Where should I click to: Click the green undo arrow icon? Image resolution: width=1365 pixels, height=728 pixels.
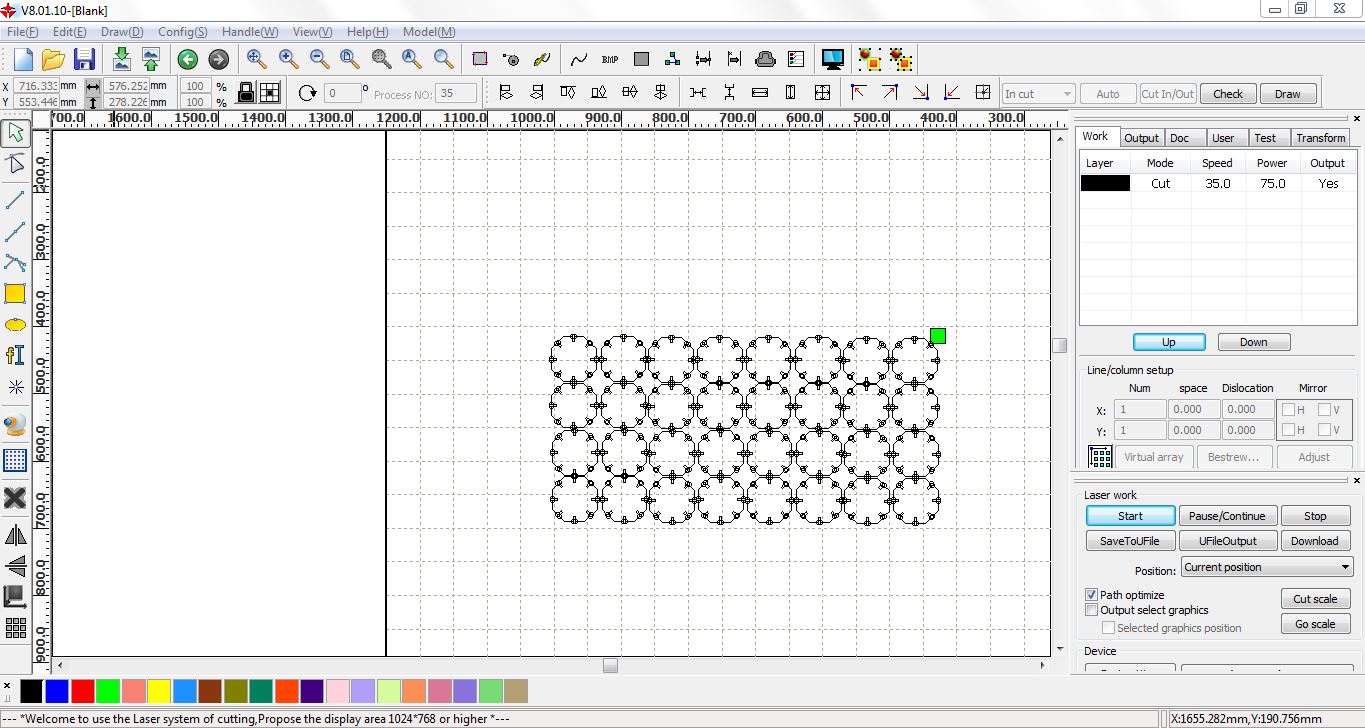click(x=187, y=59)
